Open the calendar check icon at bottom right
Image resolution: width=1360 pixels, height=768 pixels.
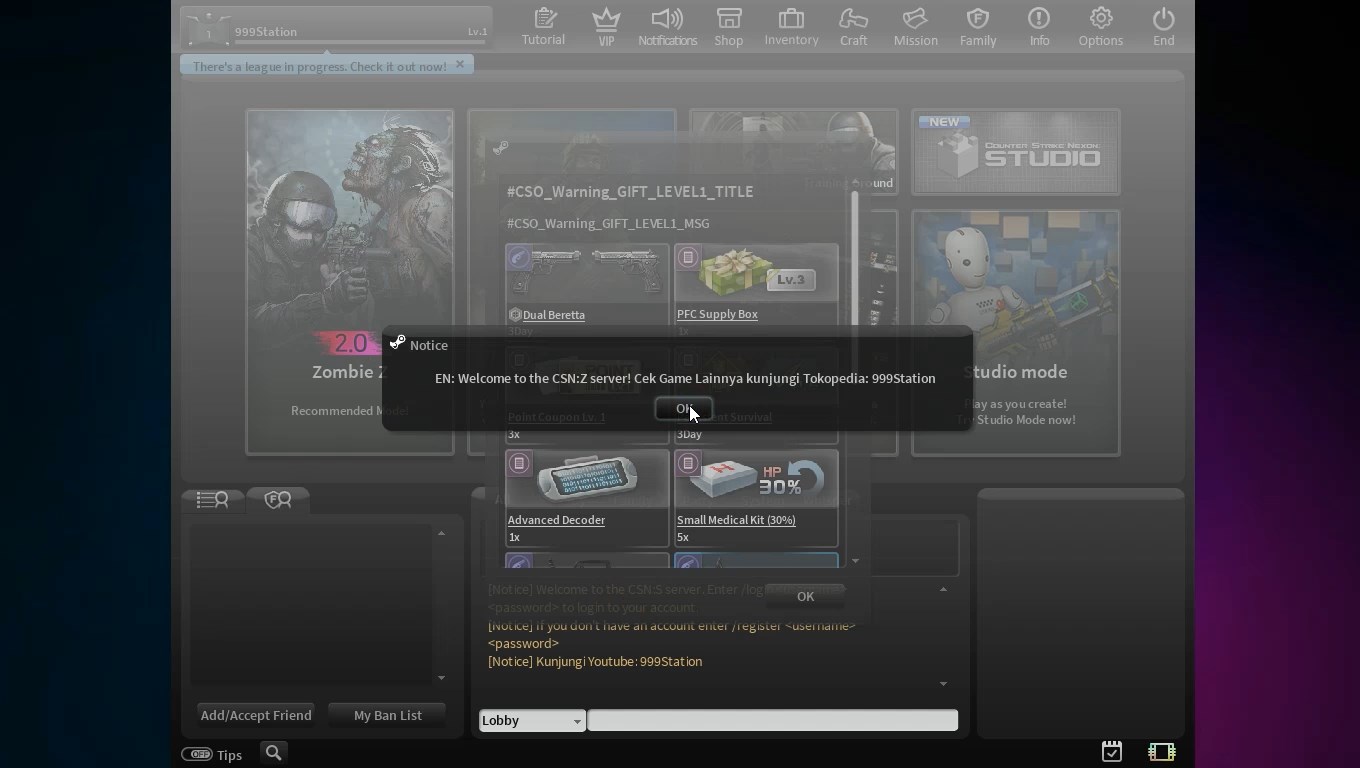tap(1111, 751)
